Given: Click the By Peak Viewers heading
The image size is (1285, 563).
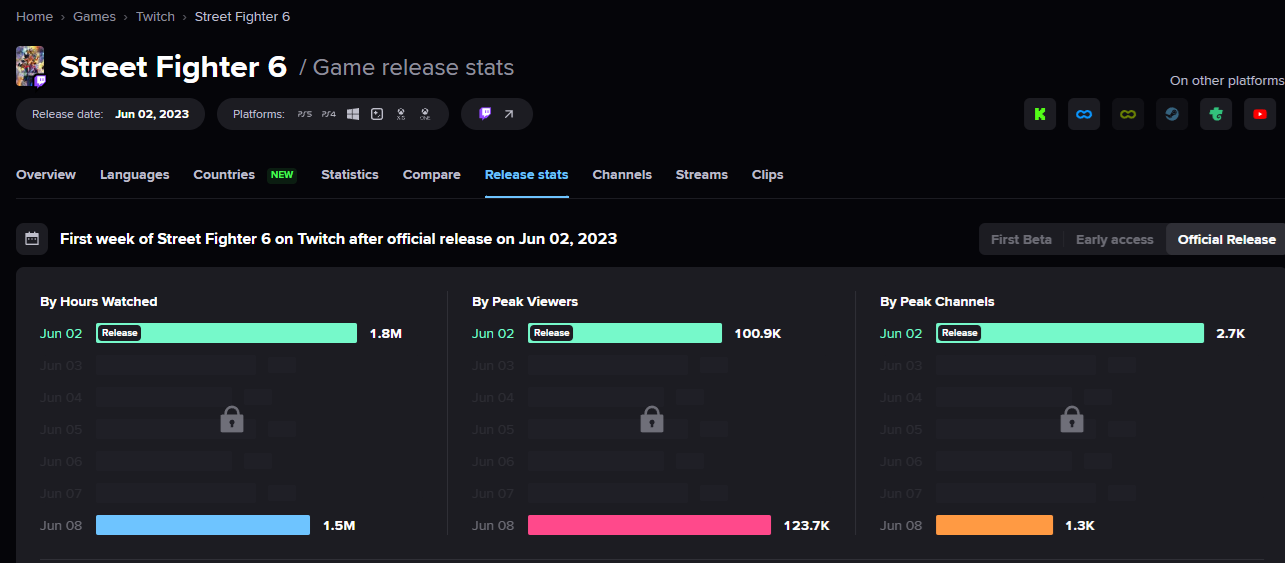Looking at the screenshot, I should [525, 301].
